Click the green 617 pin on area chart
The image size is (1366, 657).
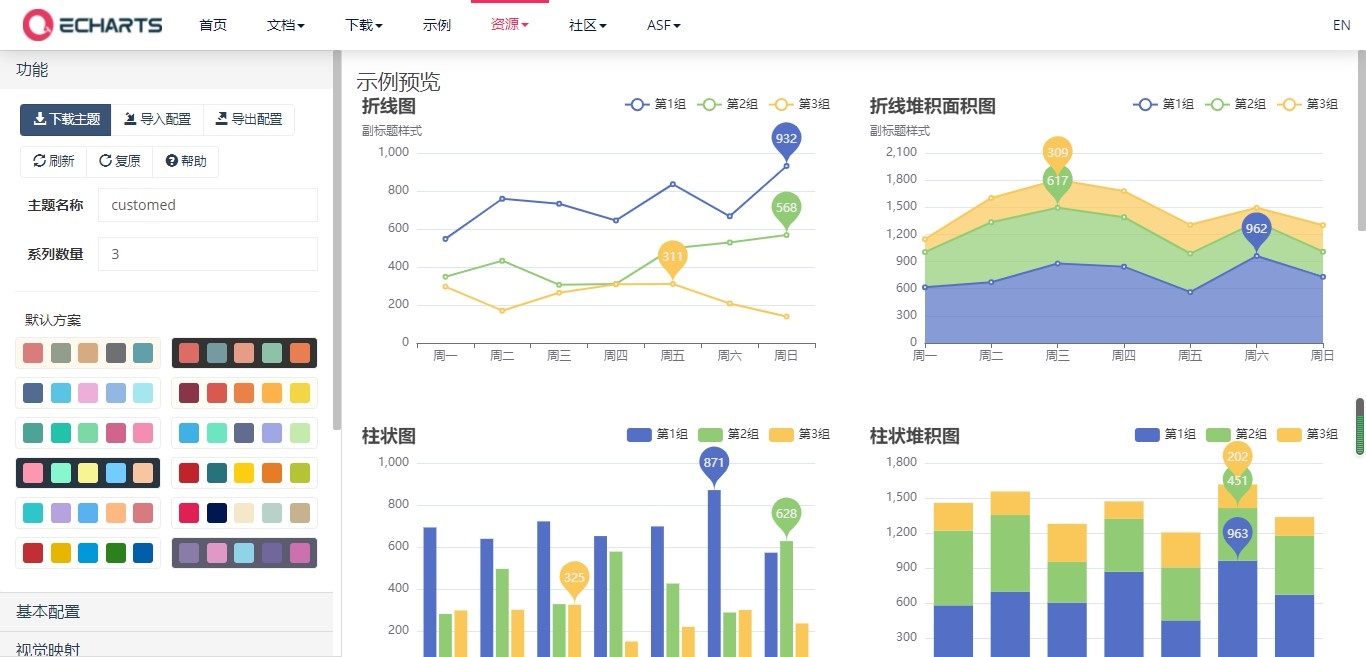coord(1057,182)
